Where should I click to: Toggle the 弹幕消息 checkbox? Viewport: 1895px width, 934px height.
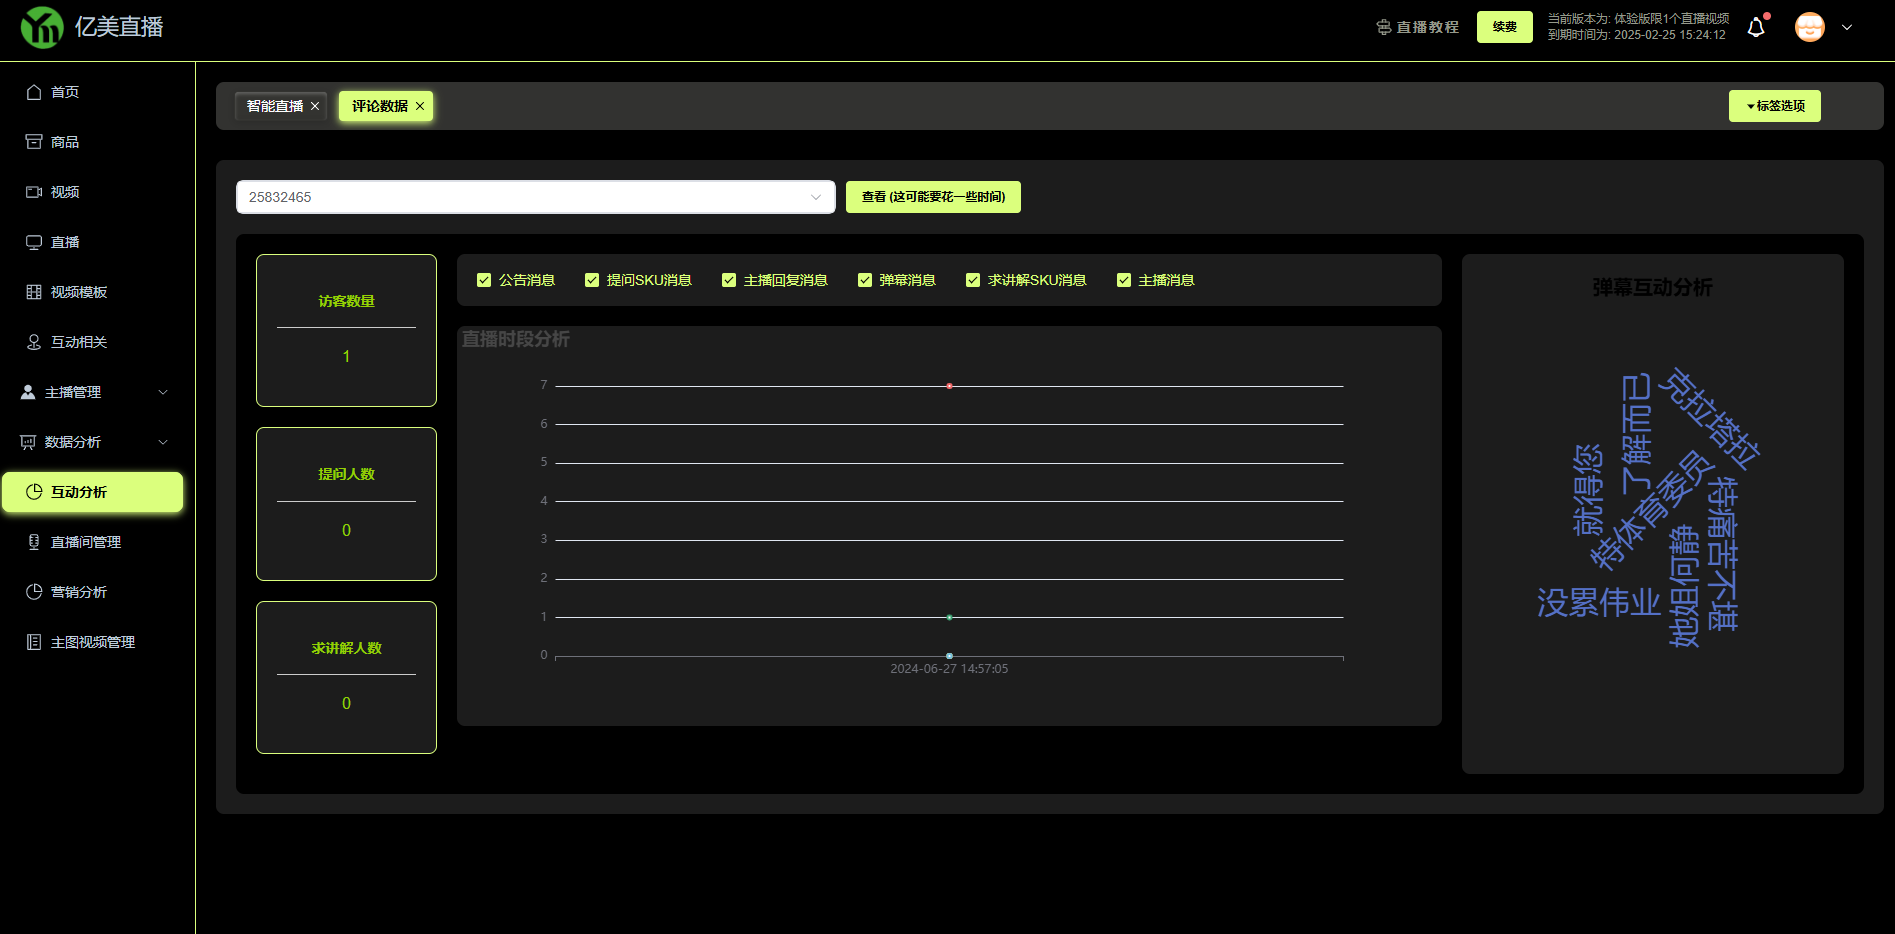tap(865, 280)
